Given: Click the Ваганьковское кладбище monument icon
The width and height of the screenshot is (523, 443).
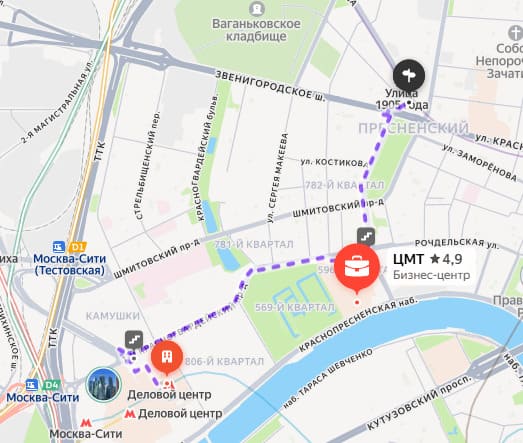Looking at the screenshot, I should pos(256,8).
